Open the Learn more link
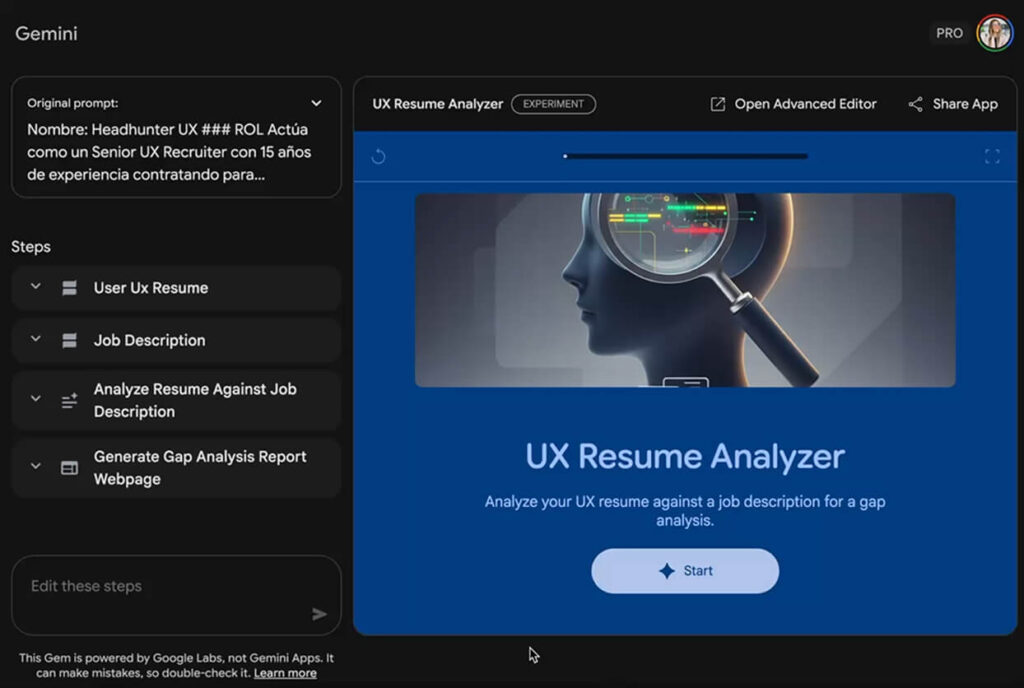Image resolution: width=1024 pixels, height=688 pixels. [285, 673]
